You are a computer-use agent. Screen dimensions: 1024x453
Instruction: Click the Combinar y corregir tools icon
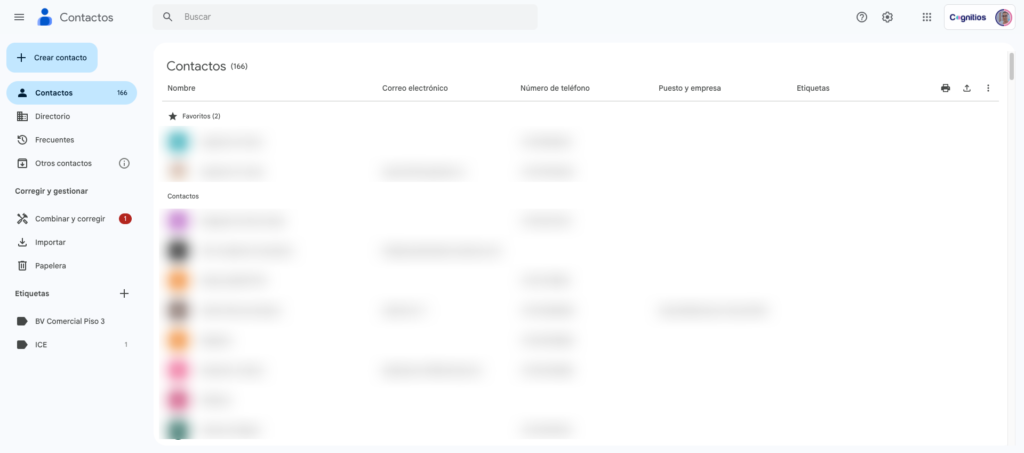click(x=22, y=219)
